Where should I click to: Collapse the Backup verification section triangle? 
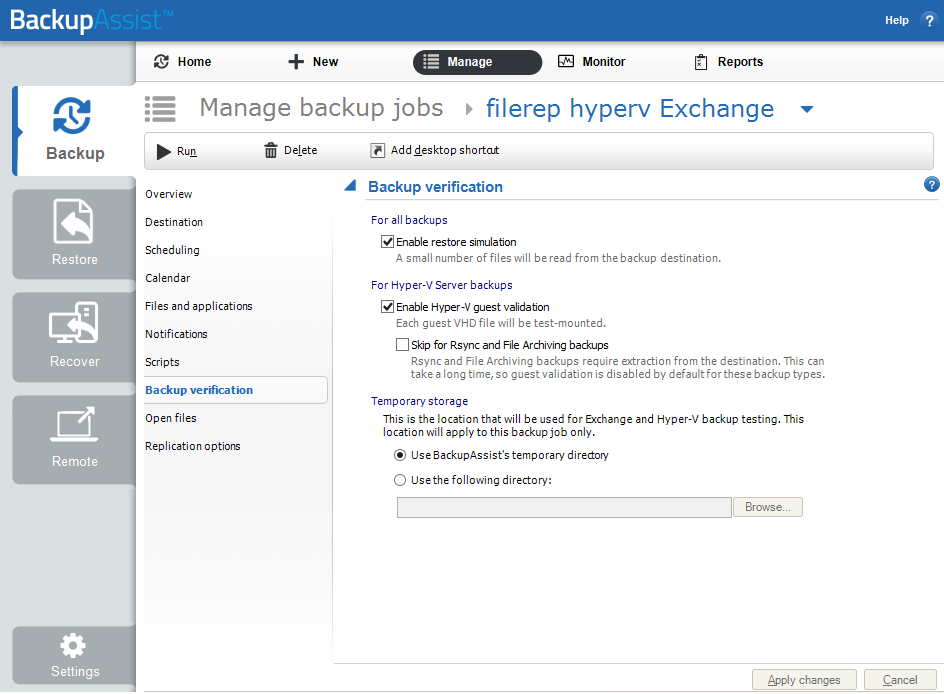coord(350,186)
